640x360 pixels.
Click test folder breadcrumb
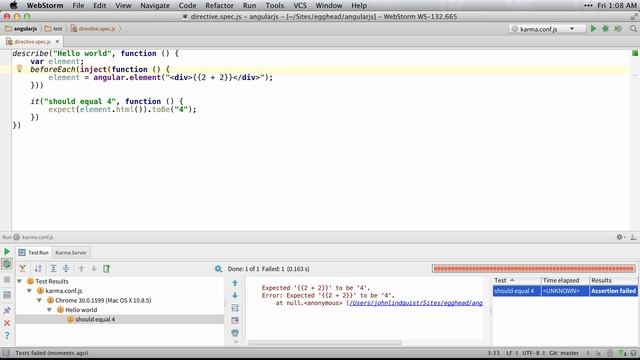[x=53, y=29]
